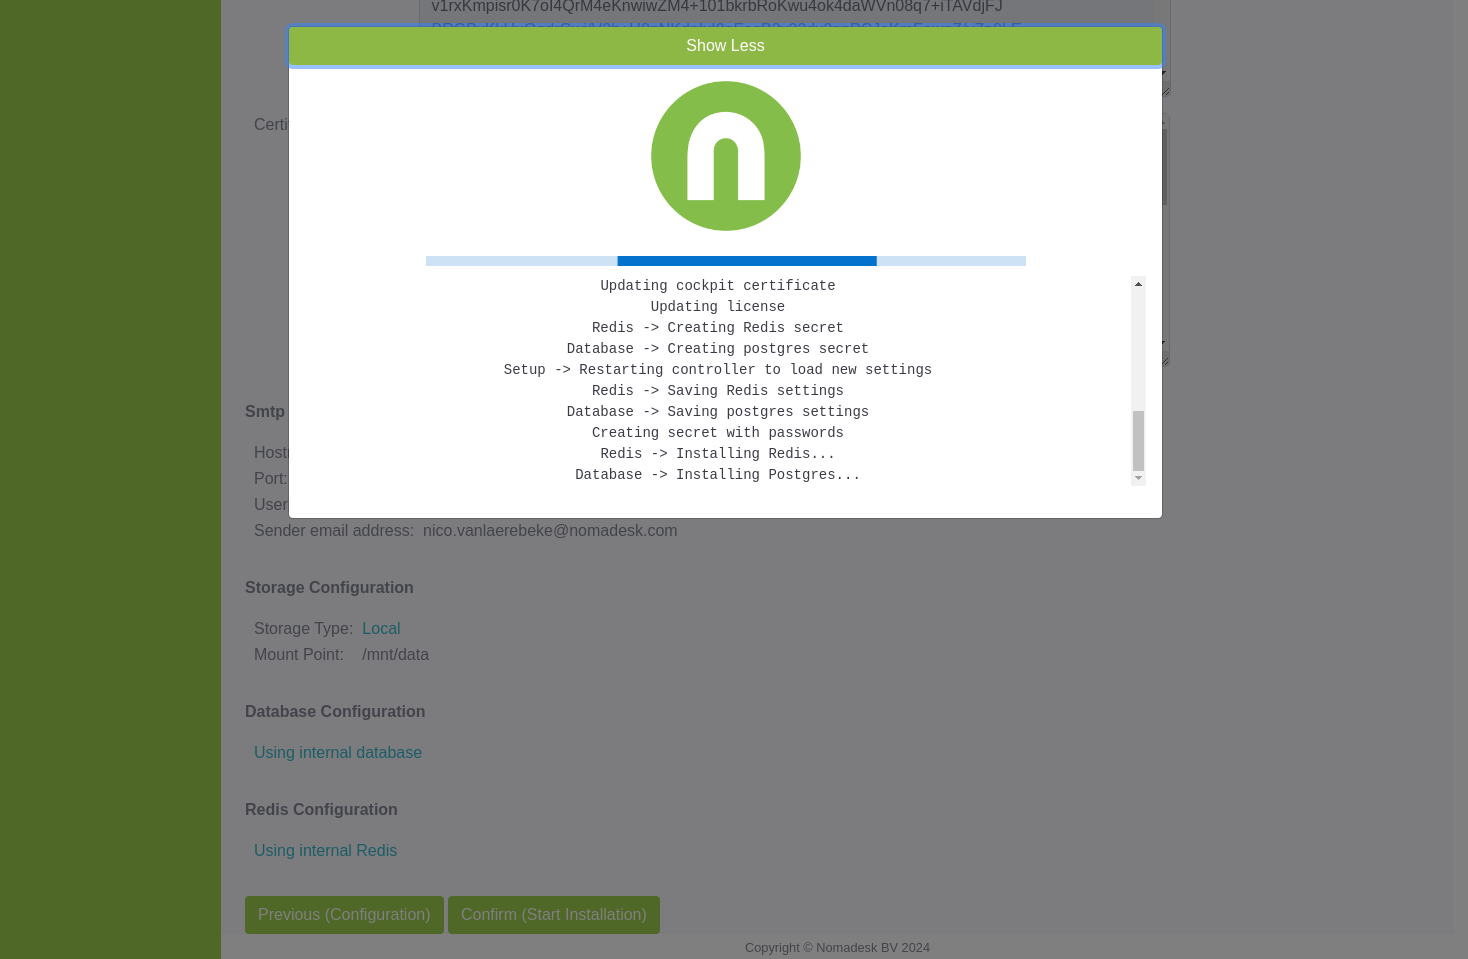Click the Show Less button
This screenshot has height=959, width=1468.
click(x=725, y=46)
